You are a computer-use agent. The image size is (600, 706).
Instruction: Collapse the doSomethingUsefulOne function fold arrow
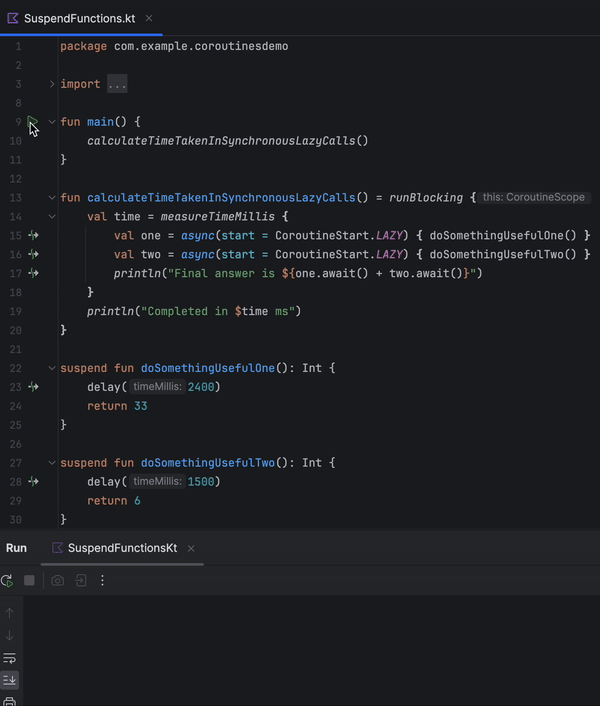coord(52,368)
